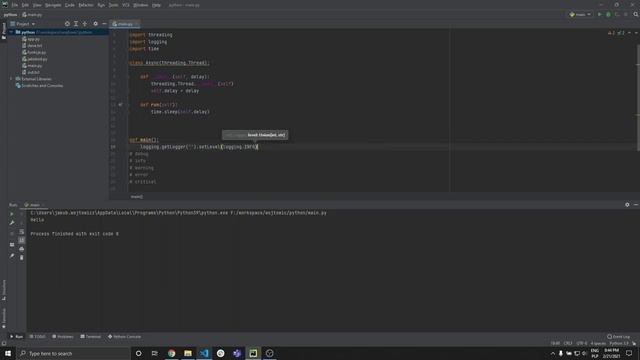This screenshot has height=360, width=640.
Task: Toggle Scroll to End in Run panel
Action: [x=22, y=240]
